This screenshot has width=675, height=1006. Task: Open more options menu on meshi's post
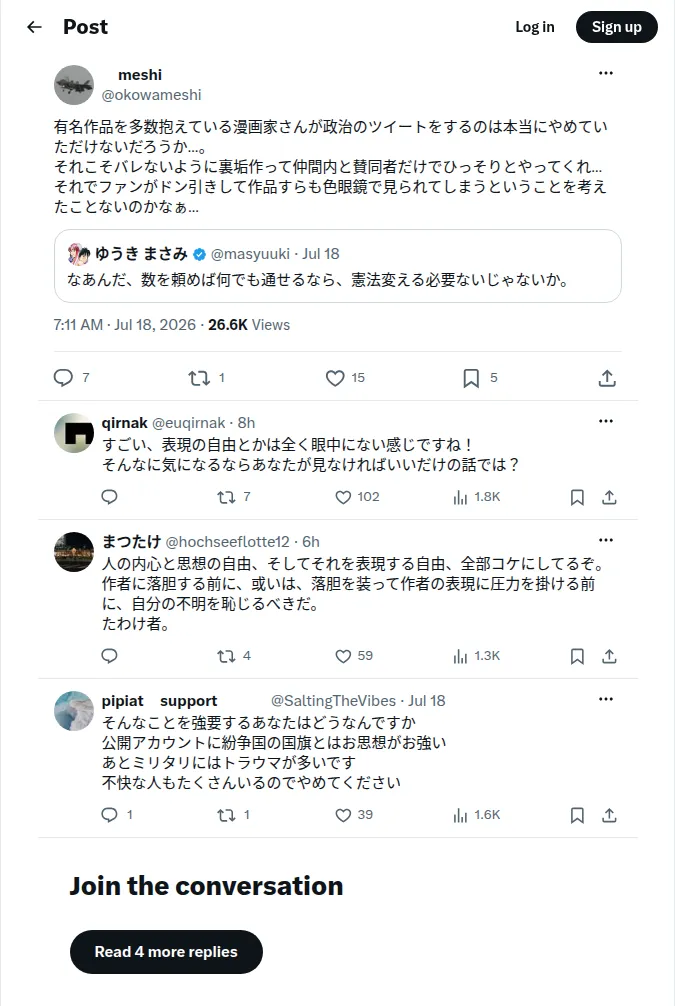tap(606, 73)
